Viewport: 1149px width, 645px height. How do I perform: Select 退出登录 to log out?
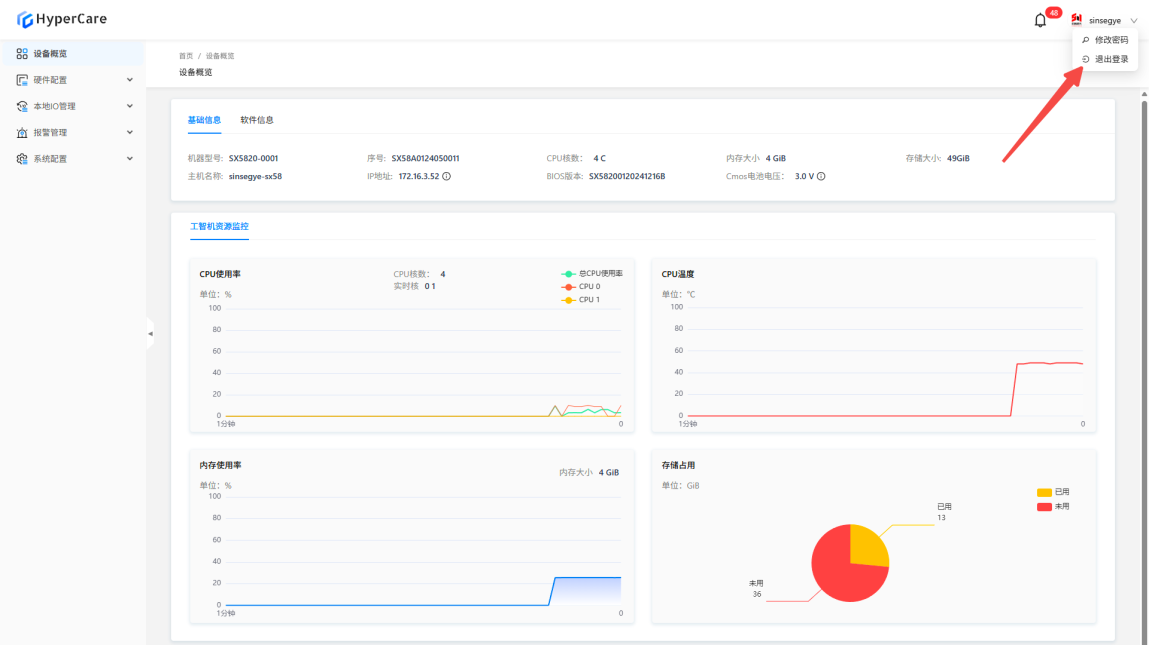[x=1111, y=59]
